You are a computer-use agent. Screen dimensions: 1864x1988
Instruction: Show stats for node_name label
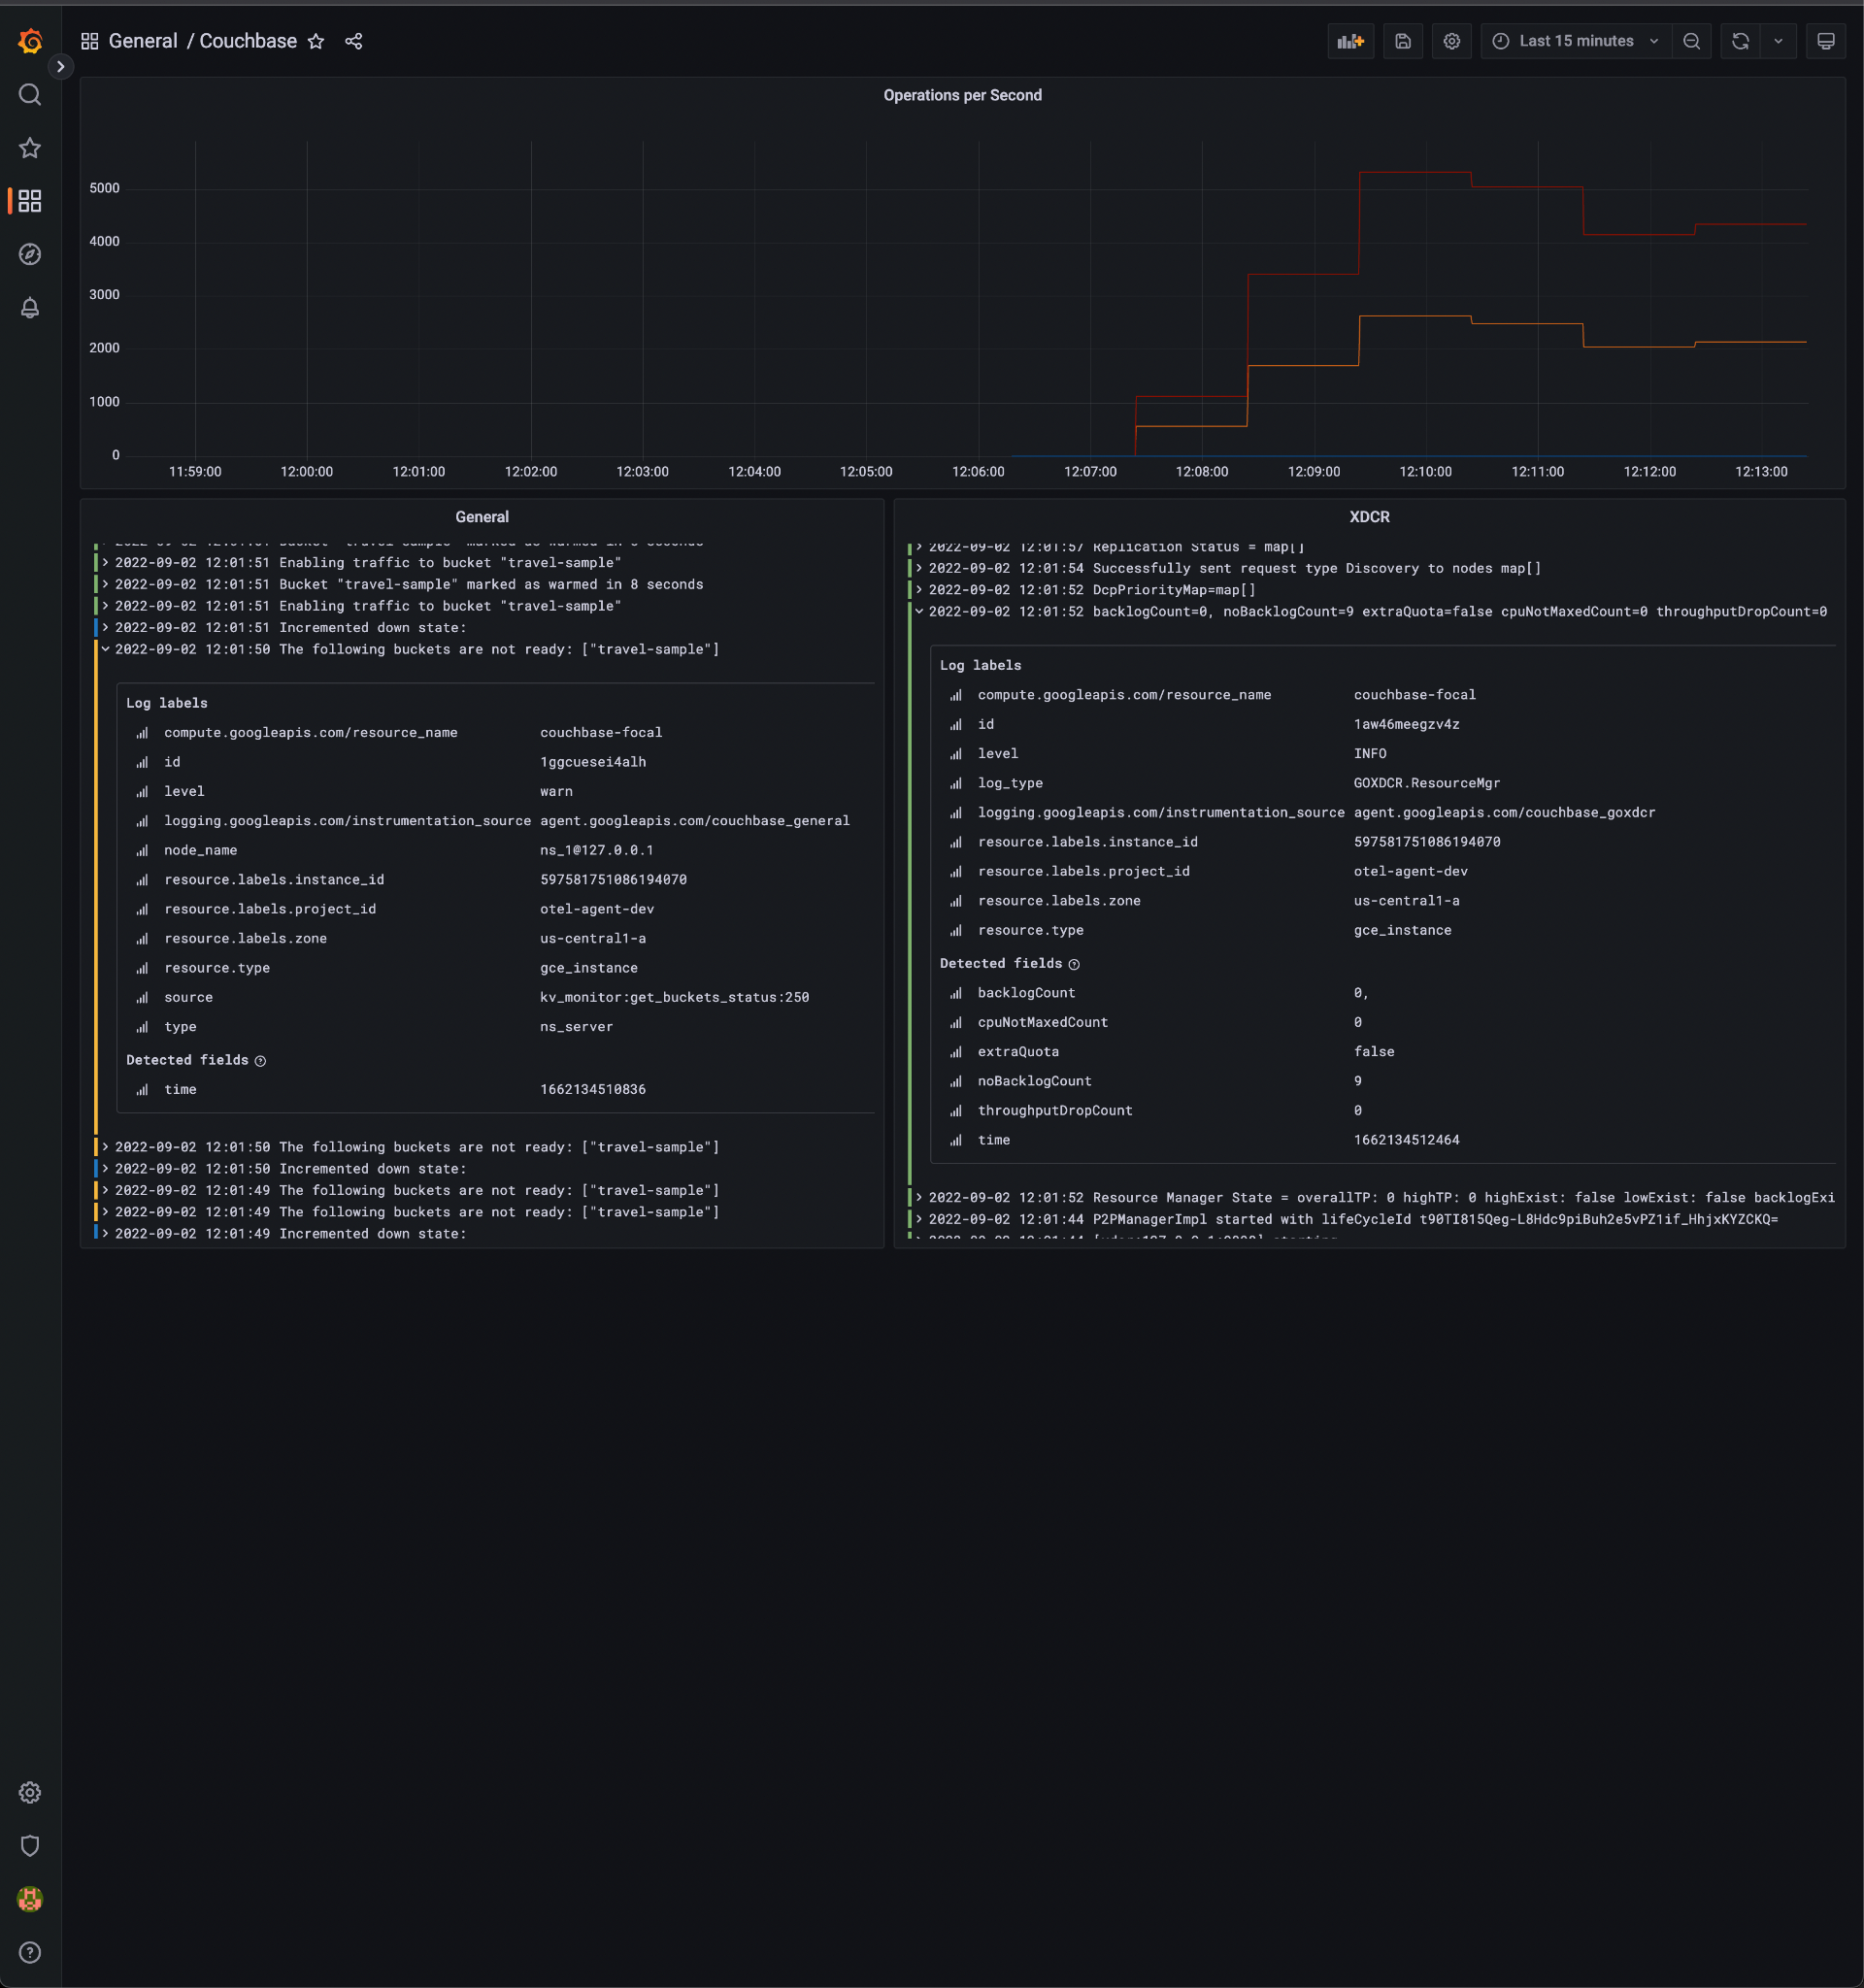coord(142,851)
